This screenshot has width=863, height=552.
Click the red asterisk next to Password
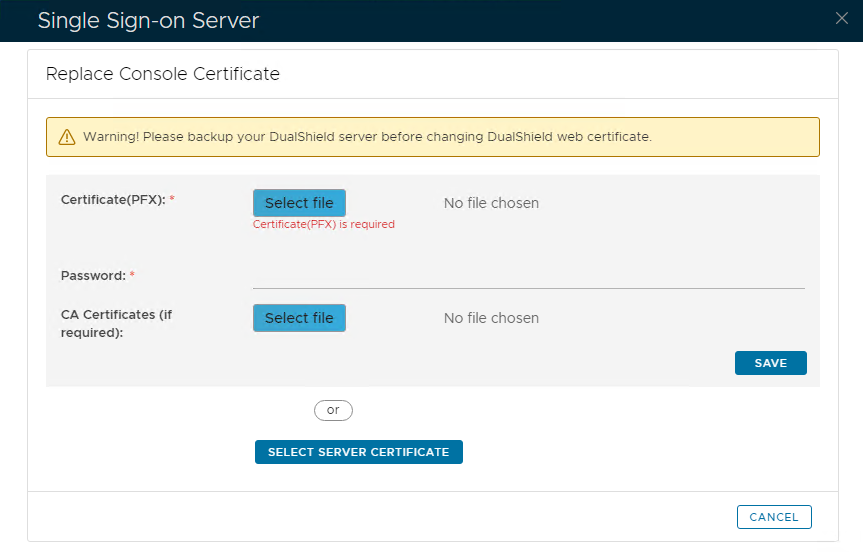132,275
